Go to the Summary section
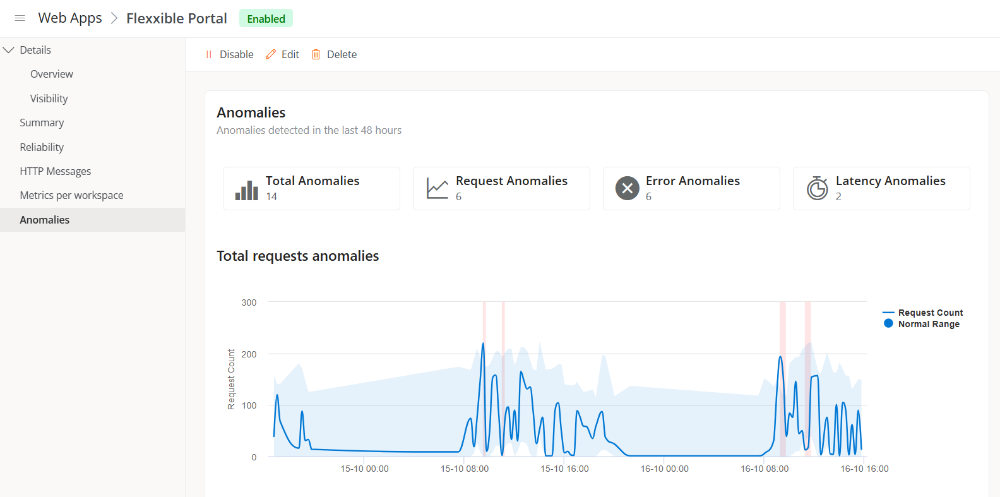1000x497 pixels. click(42, 123)
